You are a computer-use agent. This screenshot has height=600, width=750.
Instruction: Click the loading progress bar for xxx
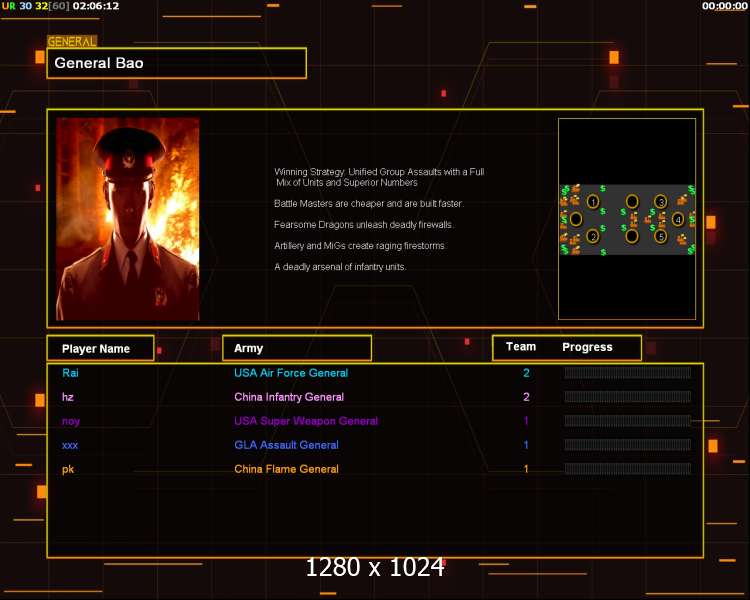[628, 444]
